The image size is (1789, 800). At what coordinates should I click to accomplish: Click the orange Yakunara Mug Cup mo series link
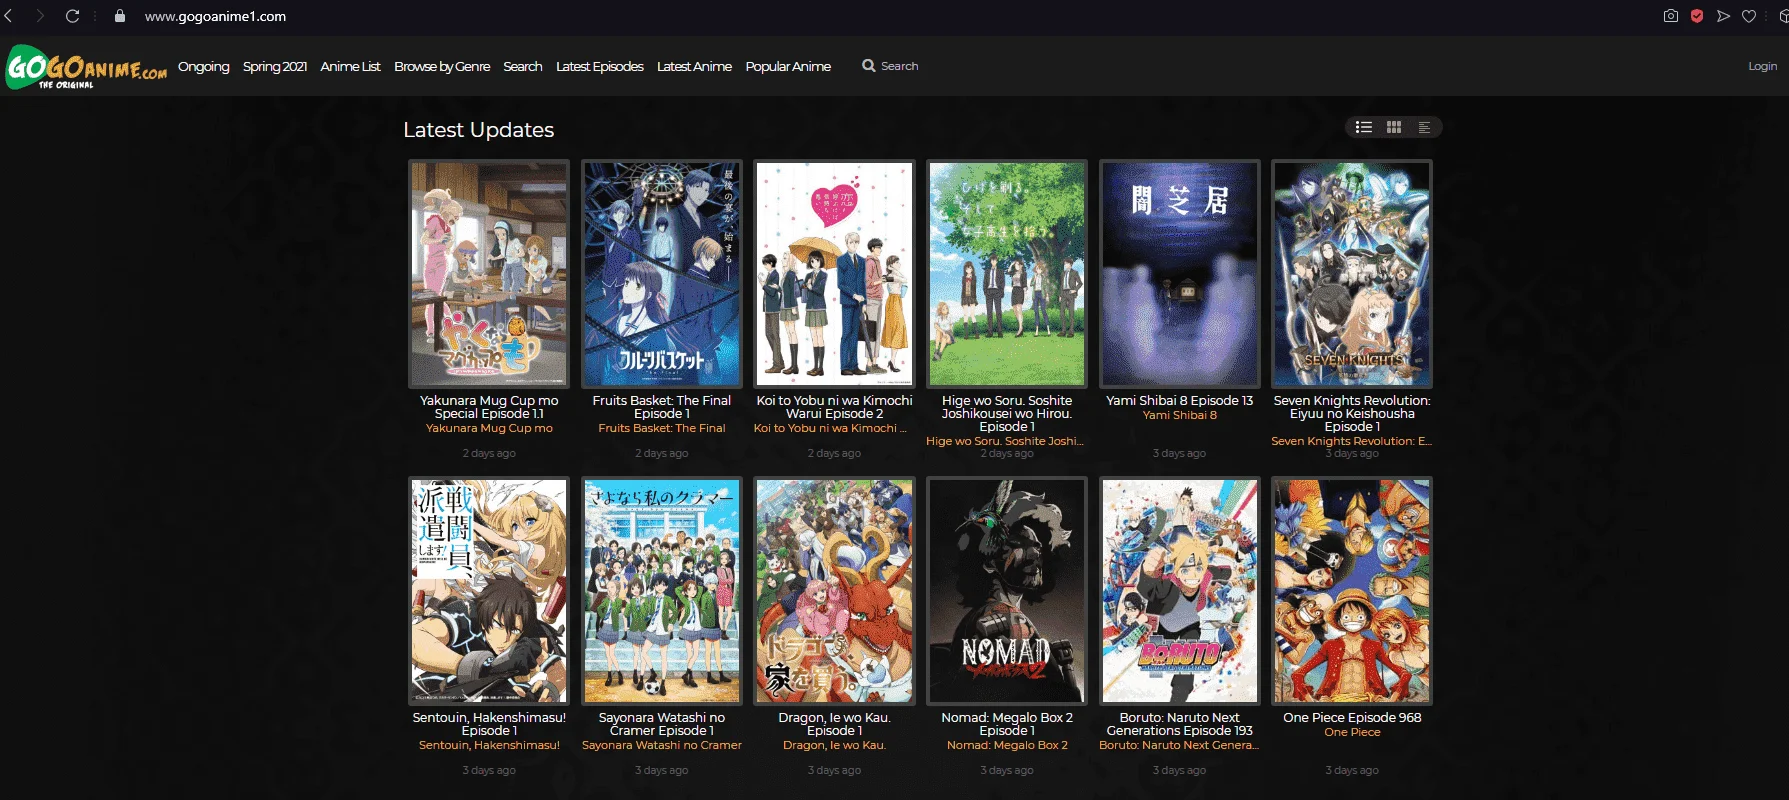[x=489, y=428]
